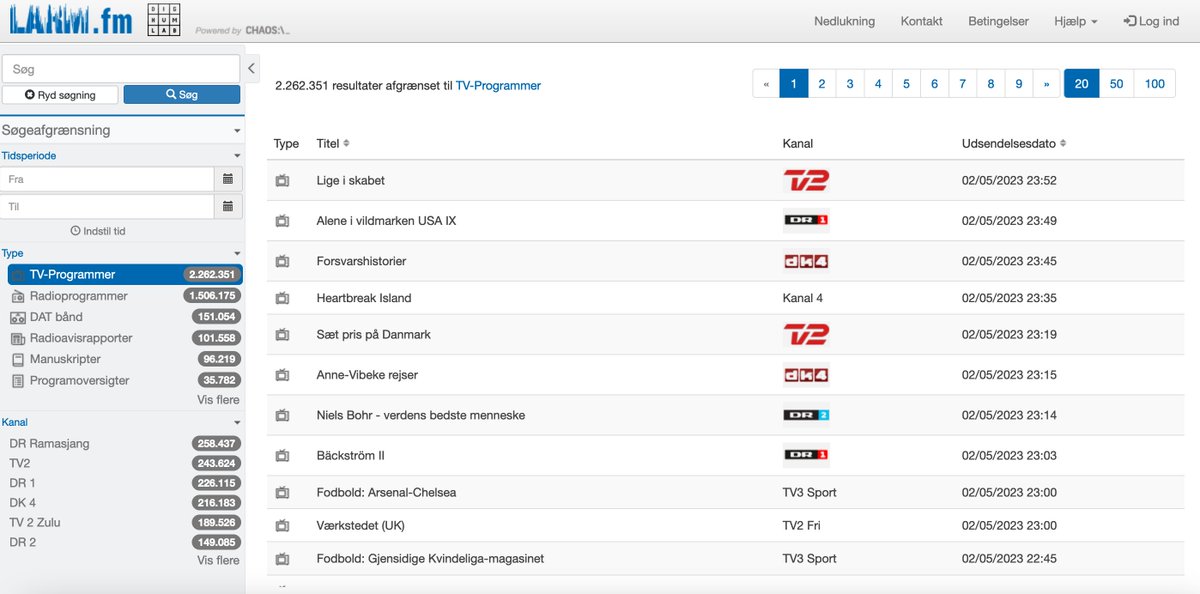Click the Søg search button
The height and width of the screenshot is (594, 1200).
[x=181, y=95]
